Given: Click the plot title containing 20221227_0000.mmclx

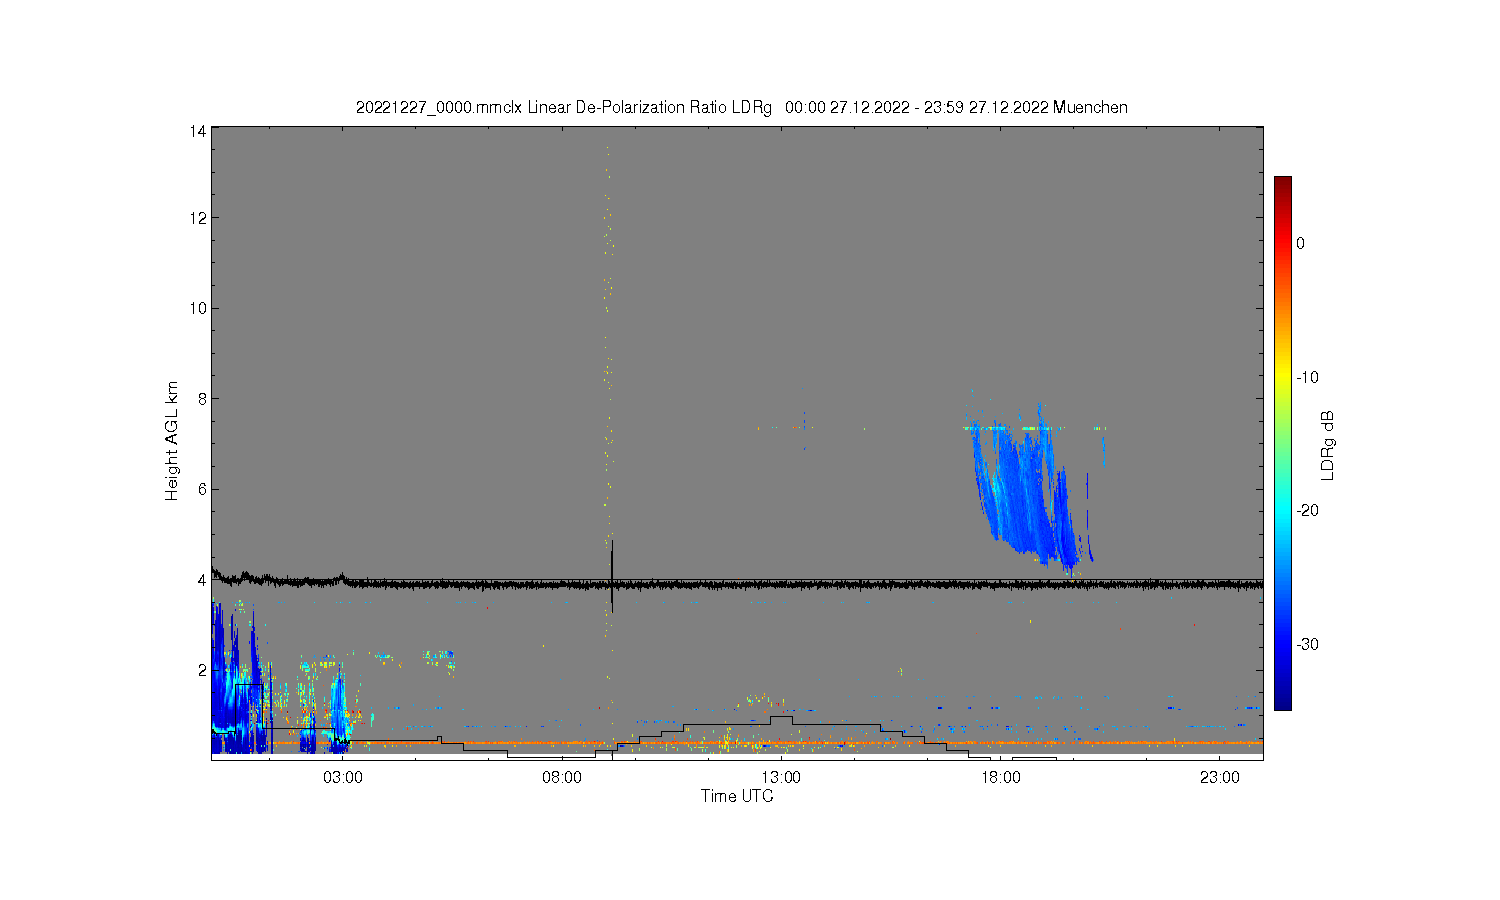Looking at the screenshot, I should (742, 107).
